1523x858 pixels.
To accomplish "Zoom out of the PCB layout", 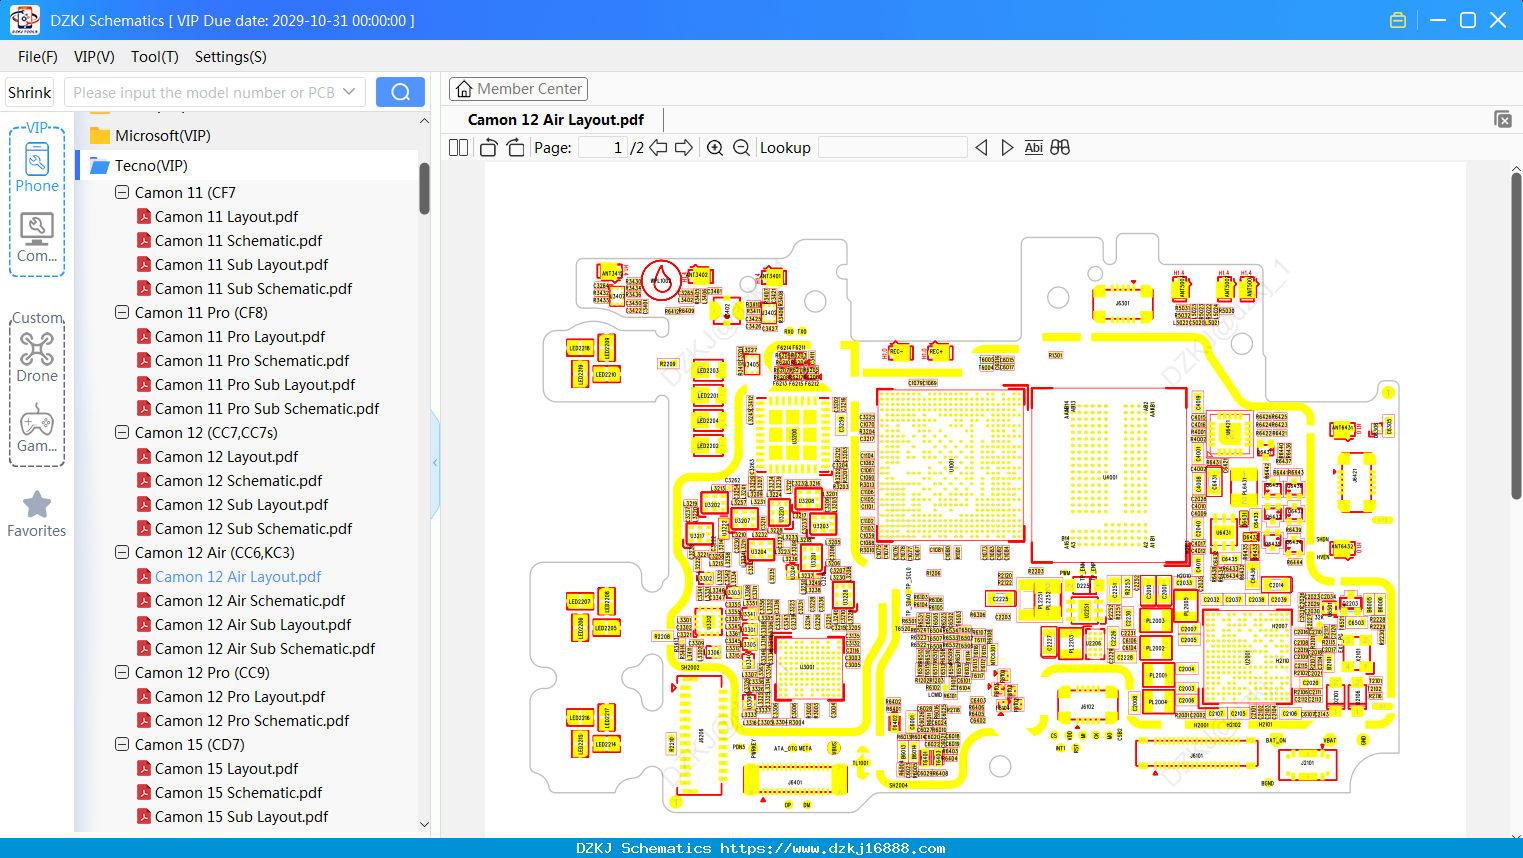I will coord(741,148).
